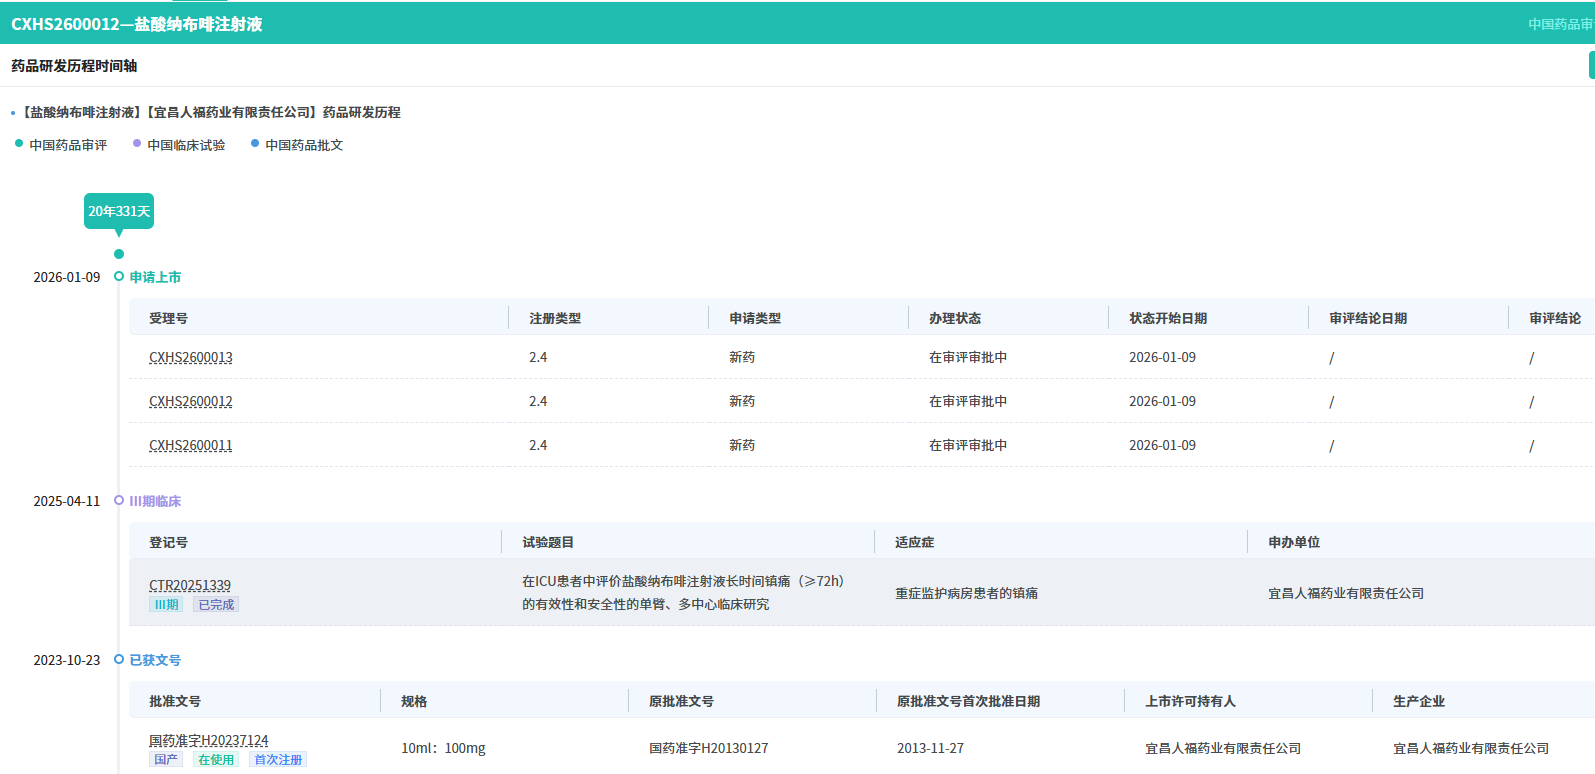
Task: Click the III期 phase tag
Action: click(x=166, y=605)
